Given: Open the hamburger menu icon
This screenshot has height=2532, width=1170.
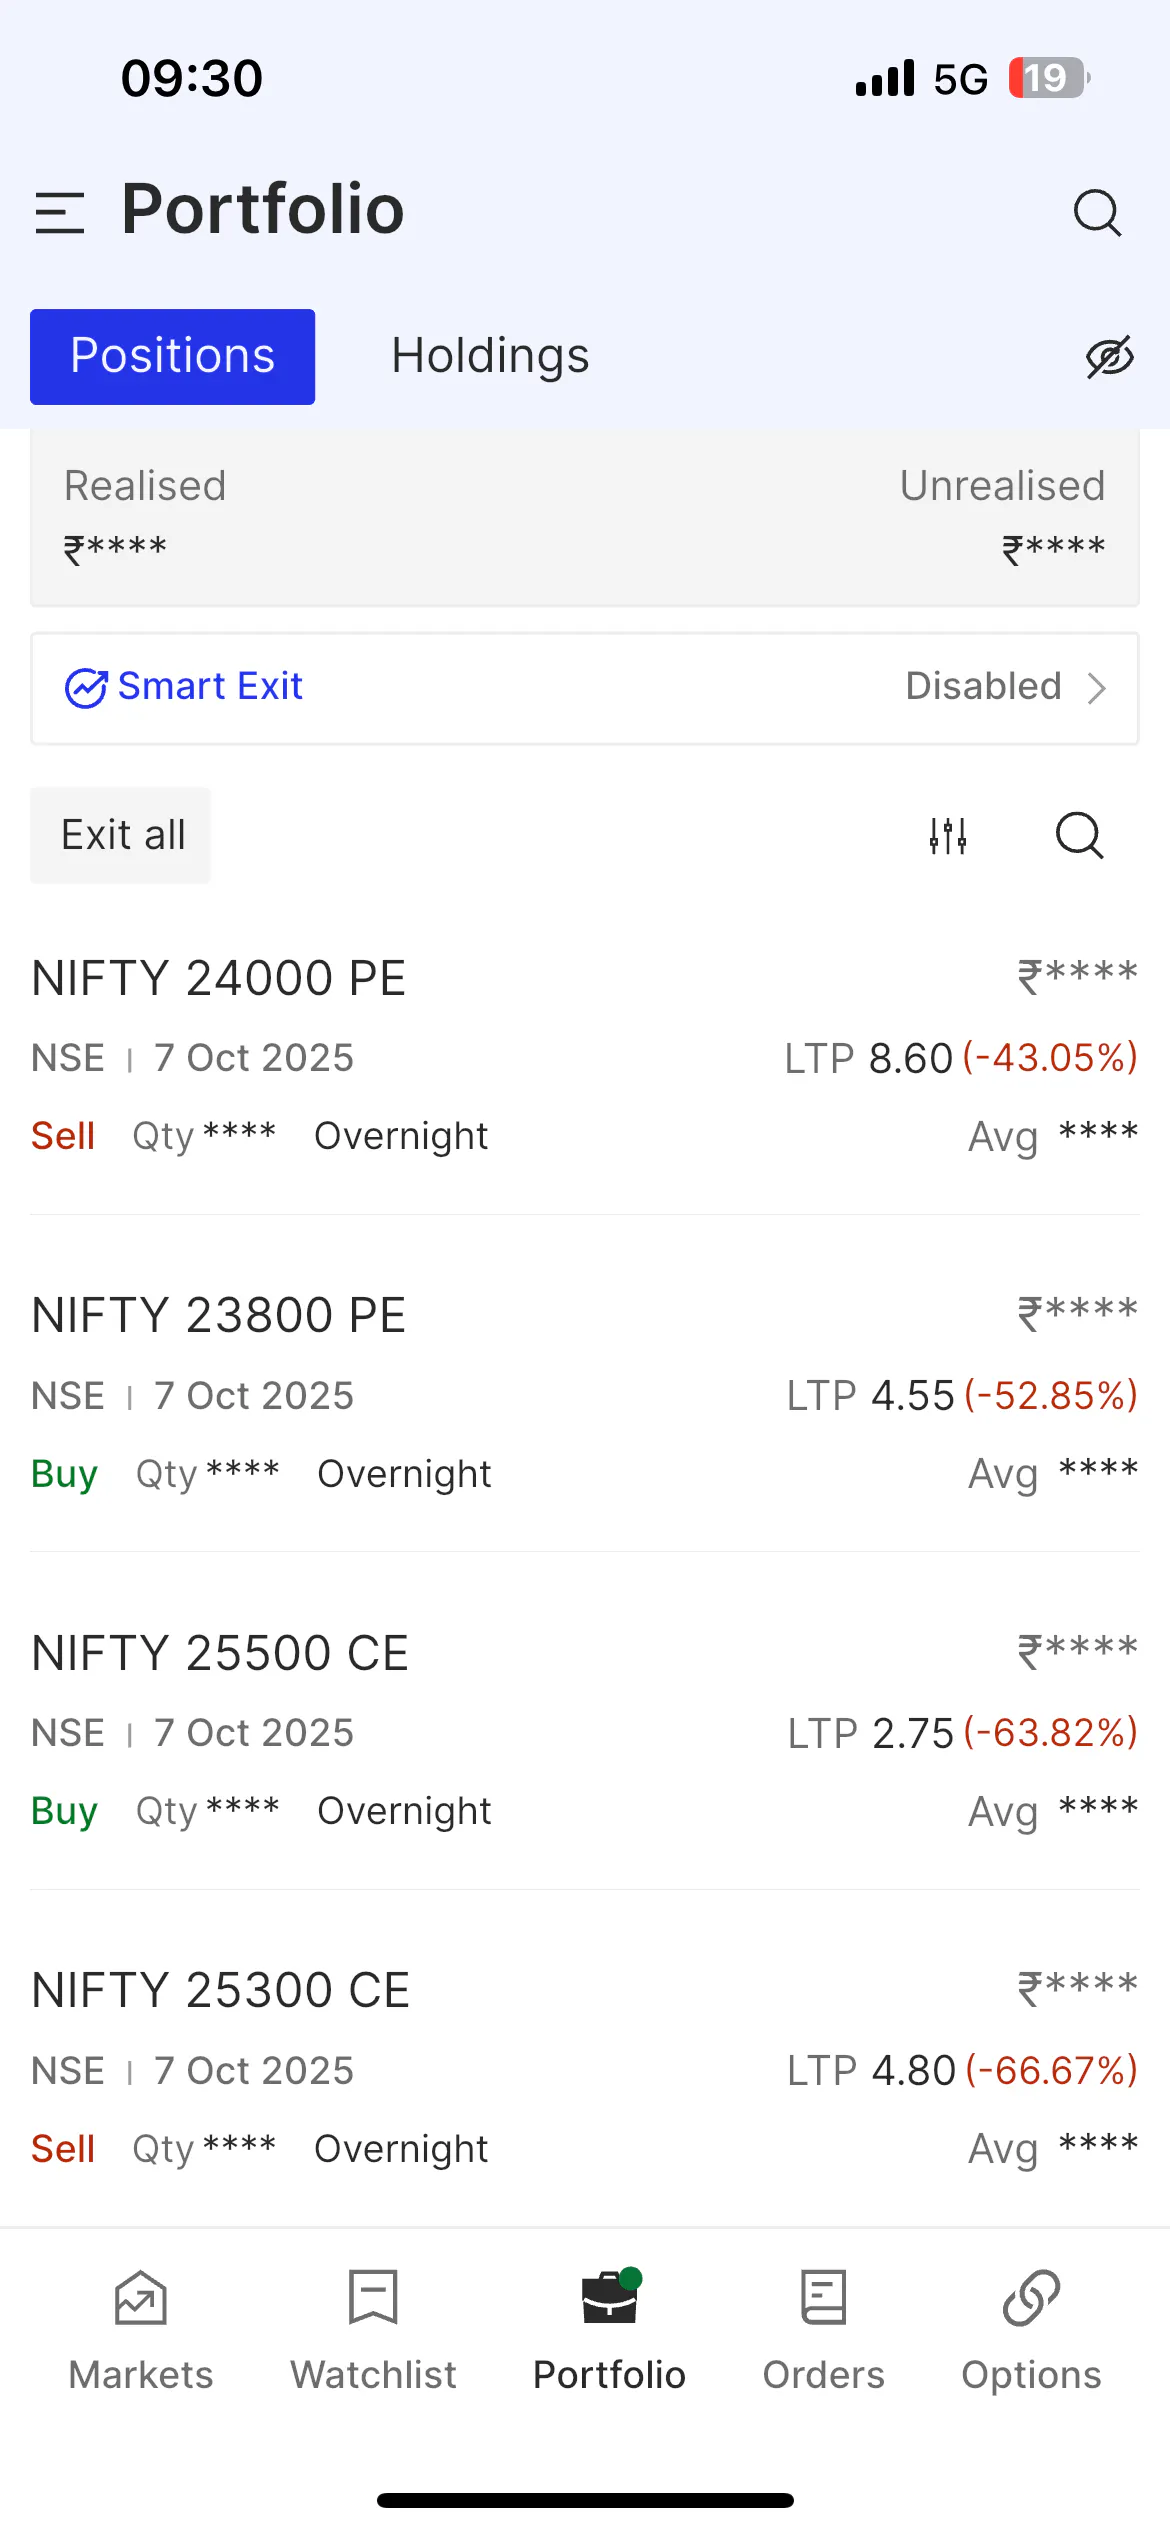Looking at the screenshot, I should [59, 213].
